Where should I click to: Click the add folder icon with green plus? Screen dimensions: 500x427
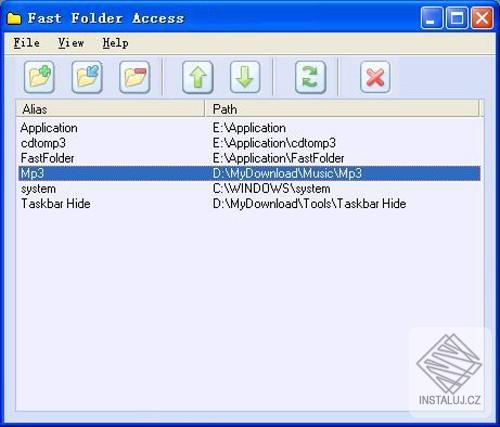coord(39,77)
